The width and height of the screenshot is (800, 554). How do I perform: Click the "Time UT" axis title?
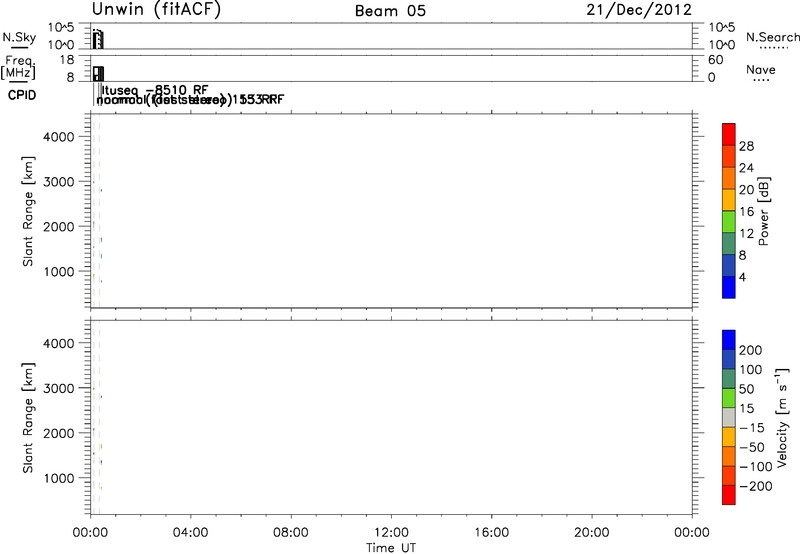(391, 548)
